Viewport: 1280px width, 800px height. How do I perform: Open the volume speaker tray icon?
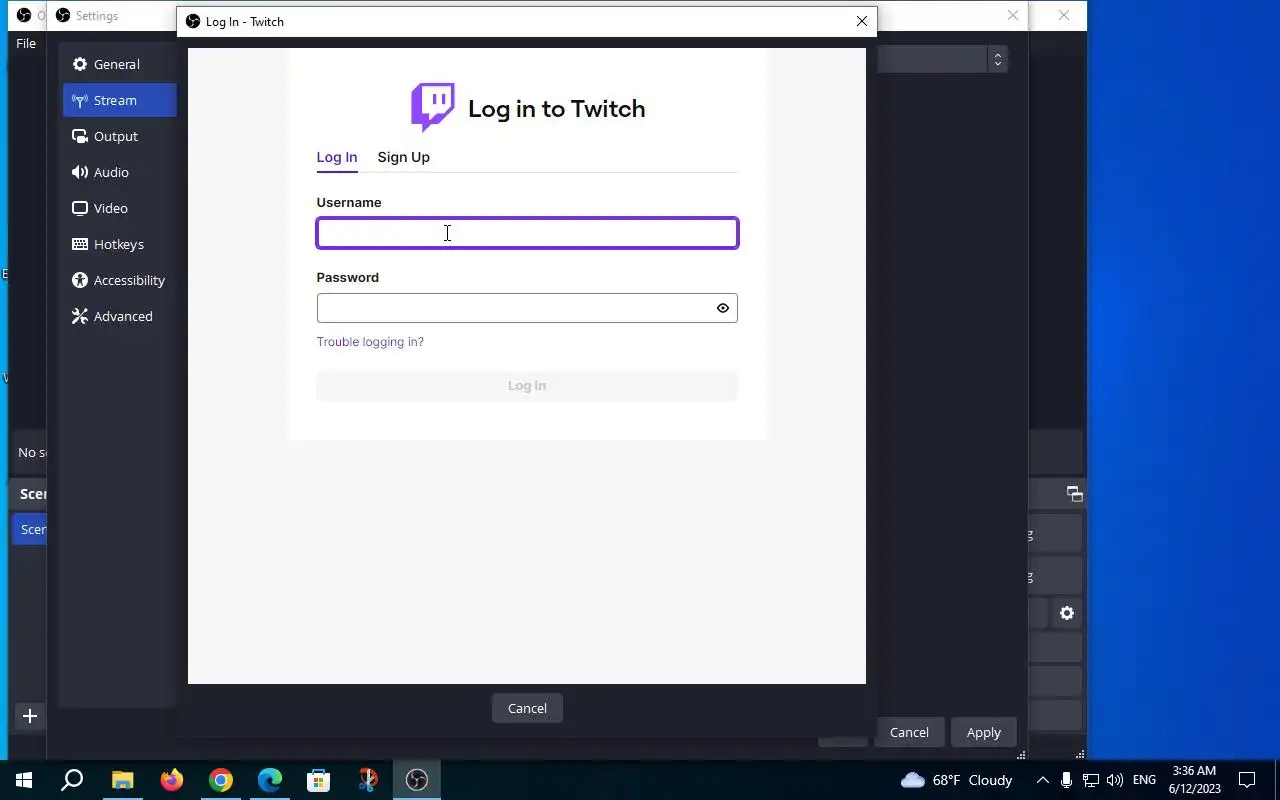(1115, 780)
